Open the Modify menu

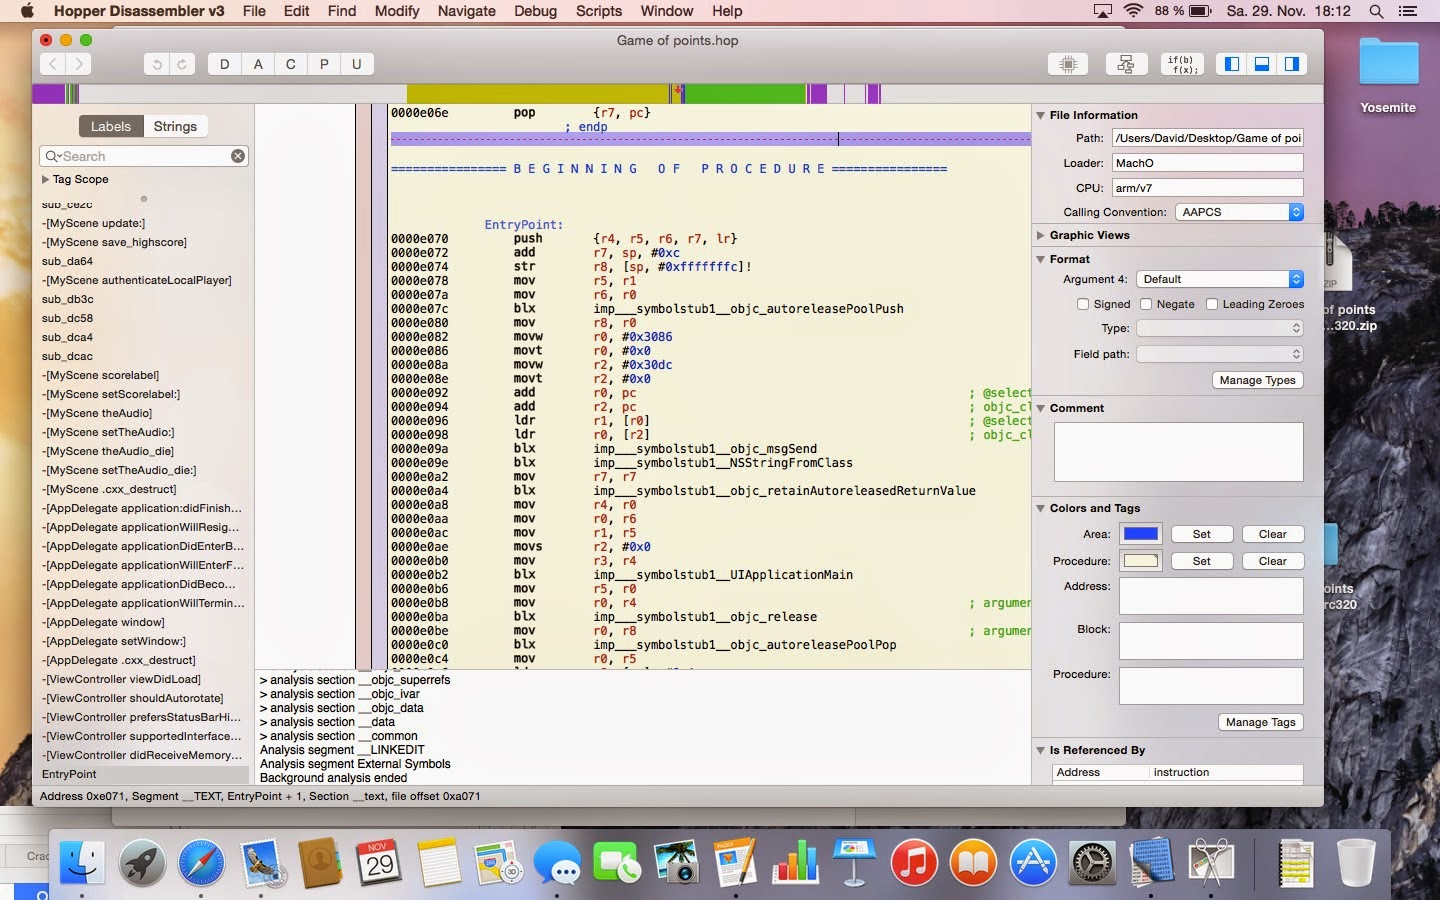click(397, 11)
